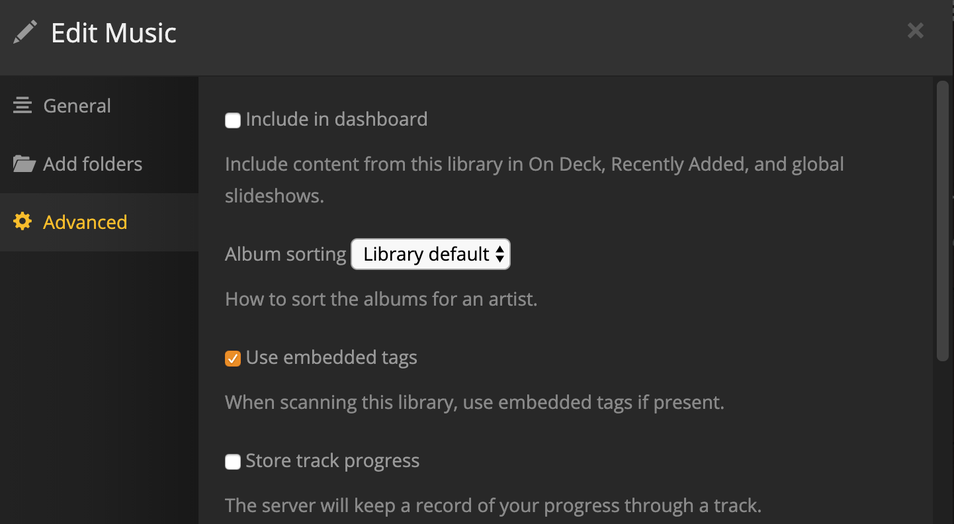Click the dialog's vertical scrollbar thumb
The image size is (954, 524).
[941, 220]
